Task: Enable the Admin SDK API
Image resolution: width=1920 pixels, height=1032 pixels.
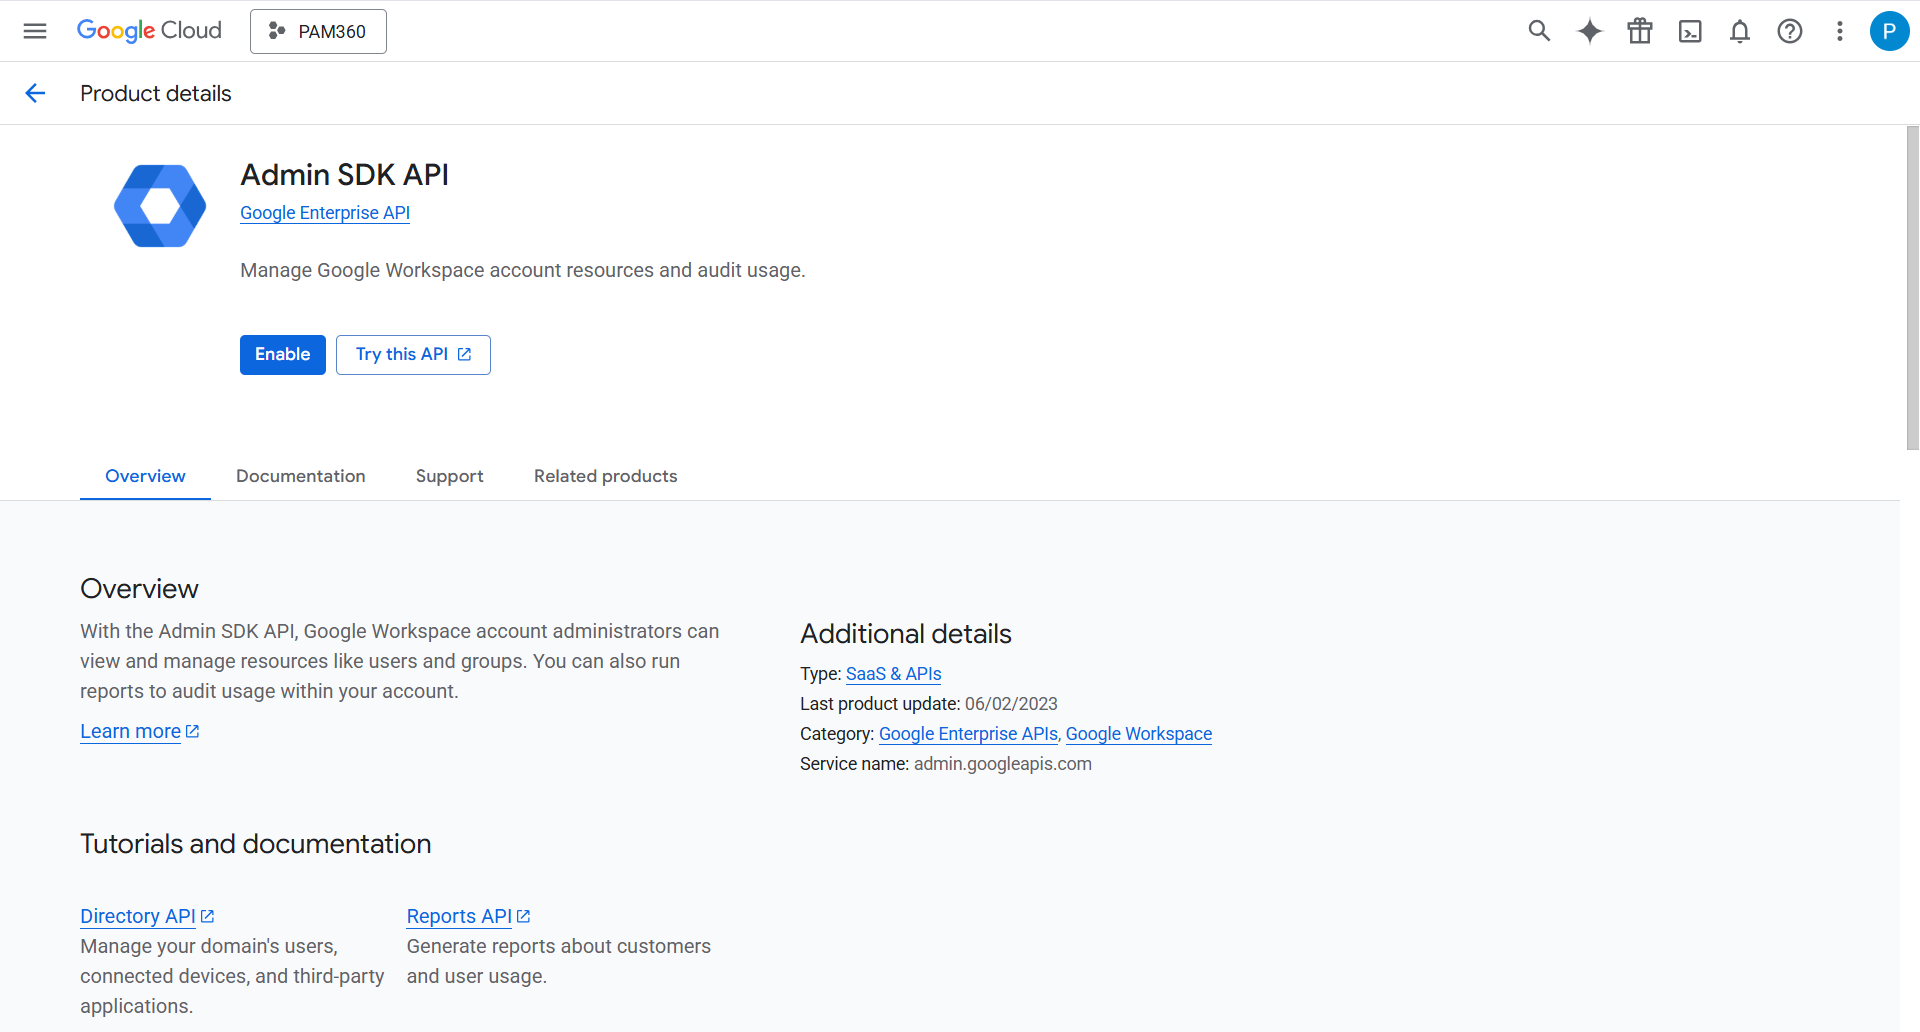Action: click(x=282, y=354)
